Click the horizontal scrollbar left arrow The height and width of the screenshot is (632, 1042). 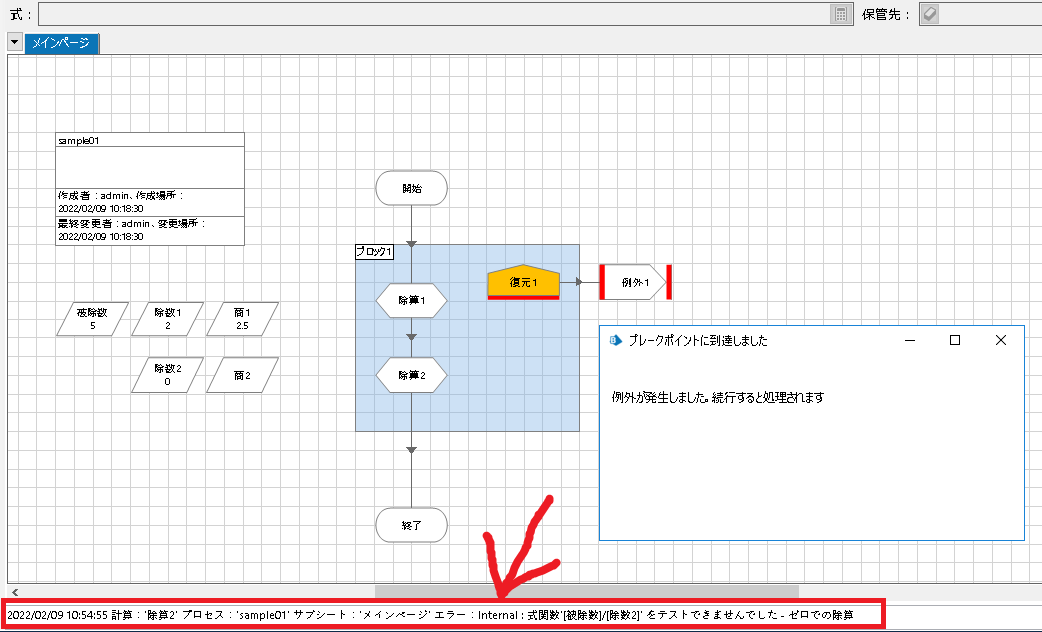click(x=15, y=591)
